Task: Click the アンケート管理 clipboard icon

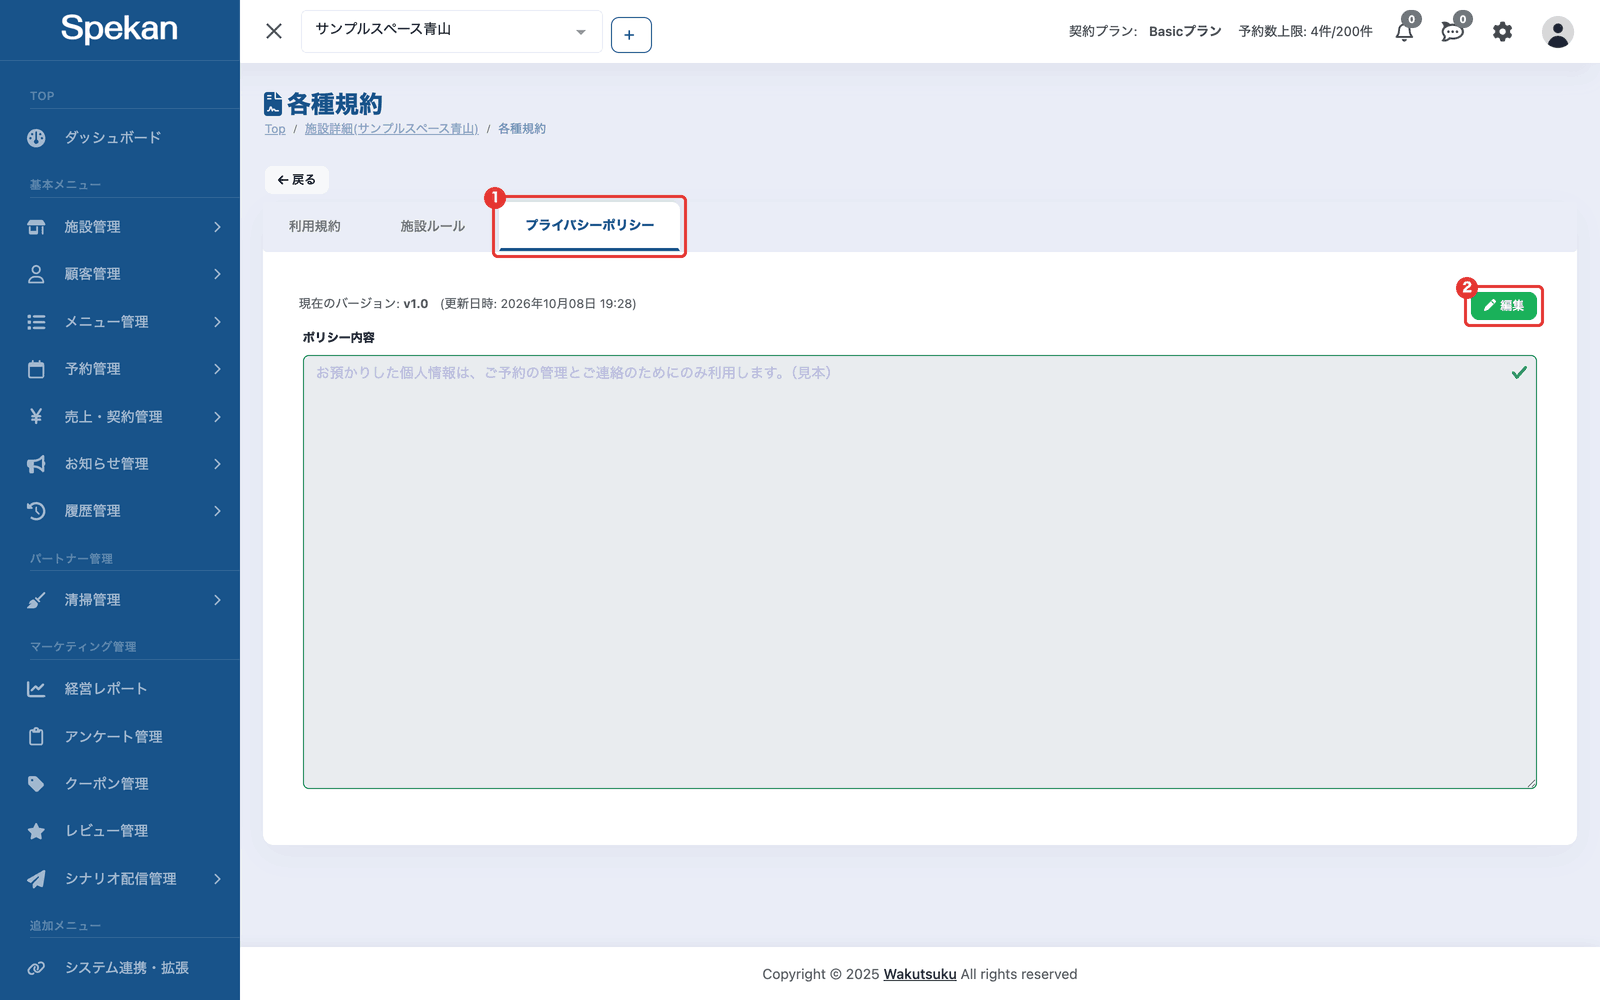Action: point(36,737)
